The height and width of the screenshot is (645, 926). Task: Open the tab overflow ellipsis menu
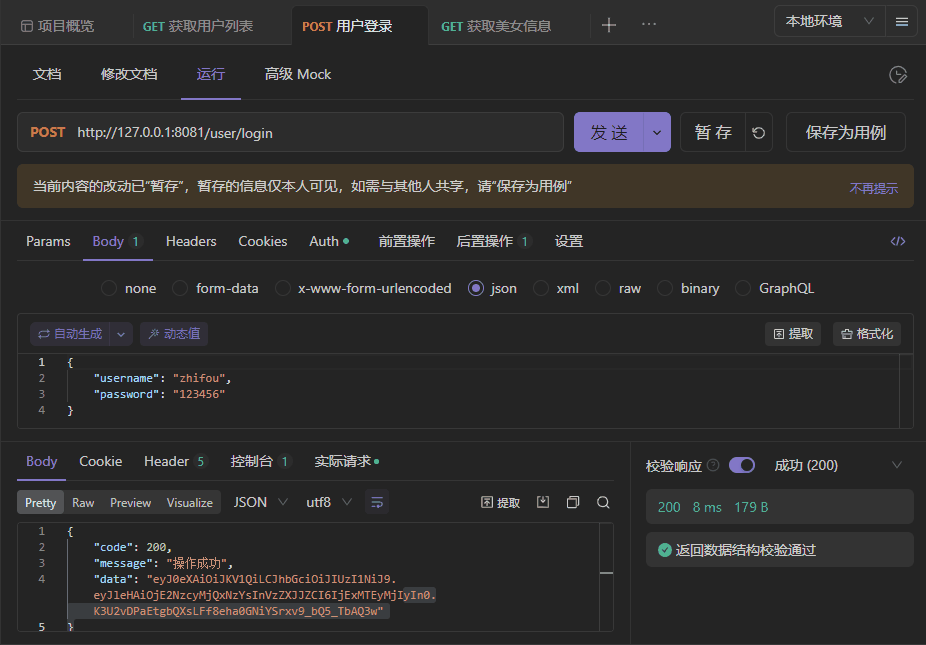point(648,24)
